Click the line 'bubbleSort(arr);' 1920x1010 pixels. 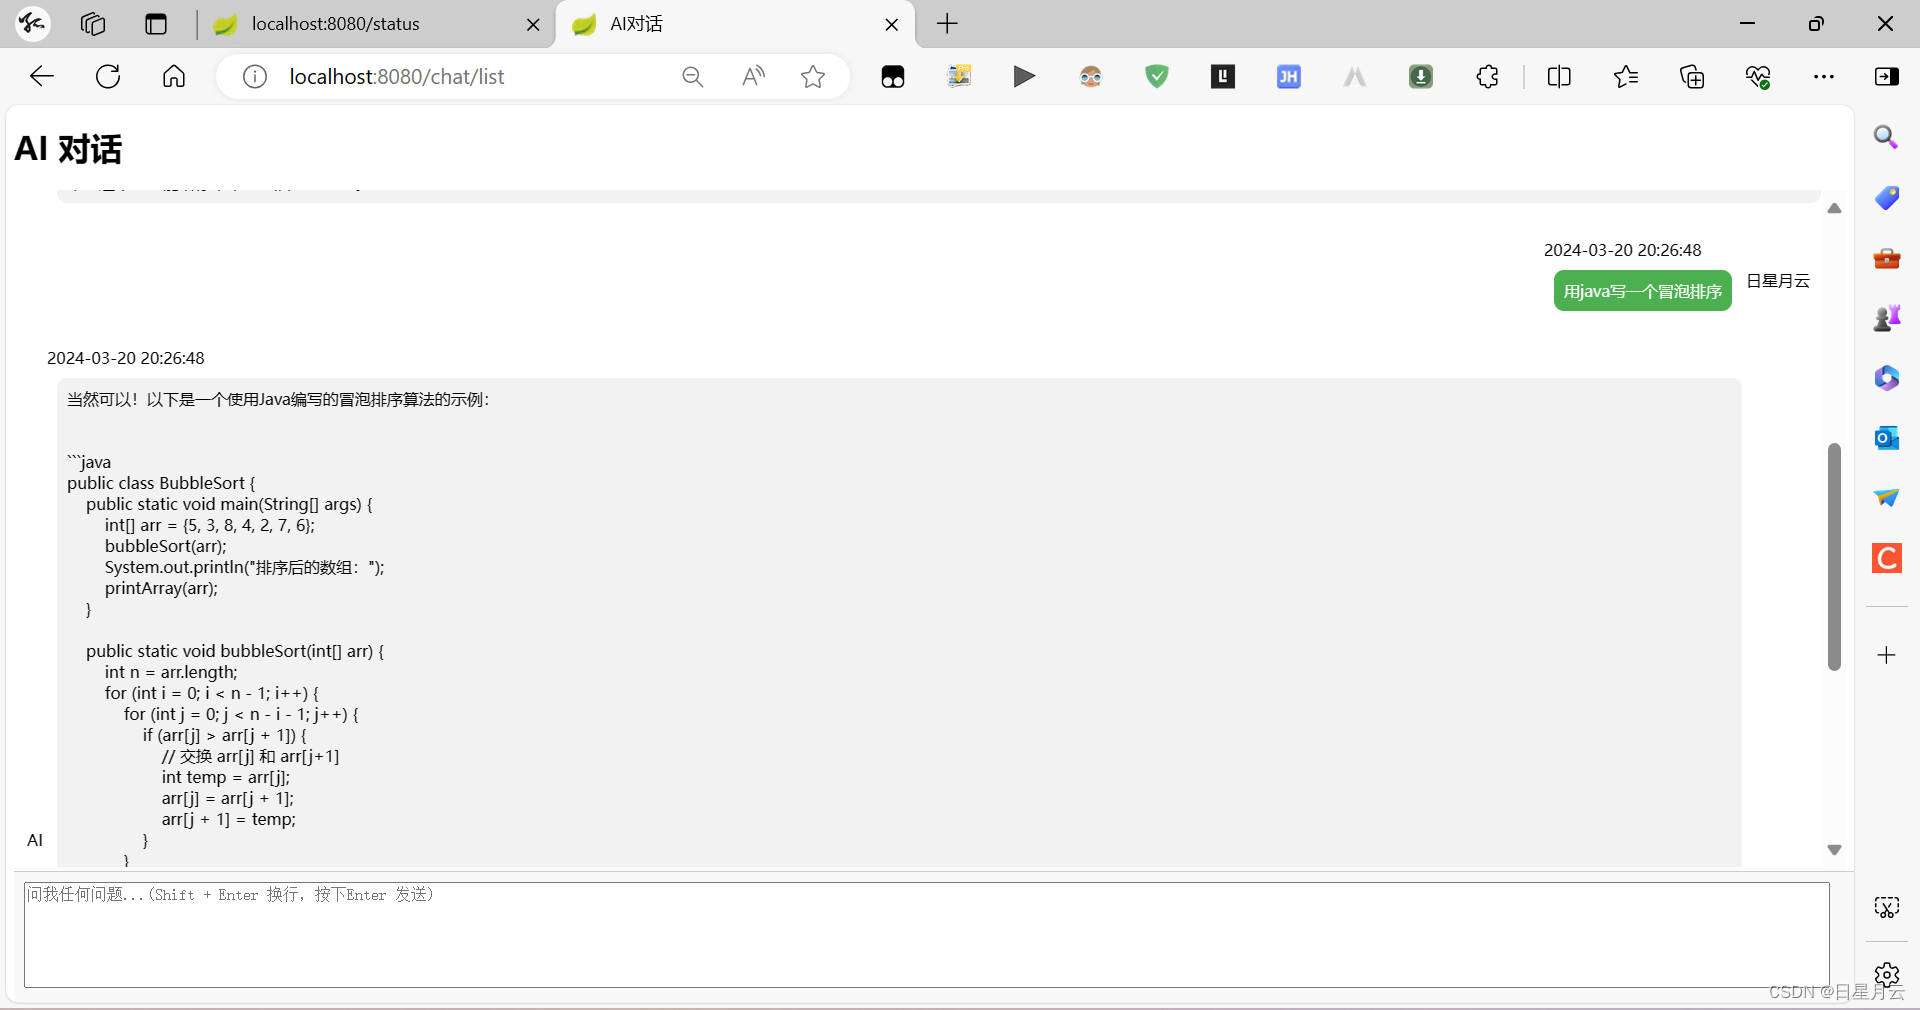click(x=166, y=546)
